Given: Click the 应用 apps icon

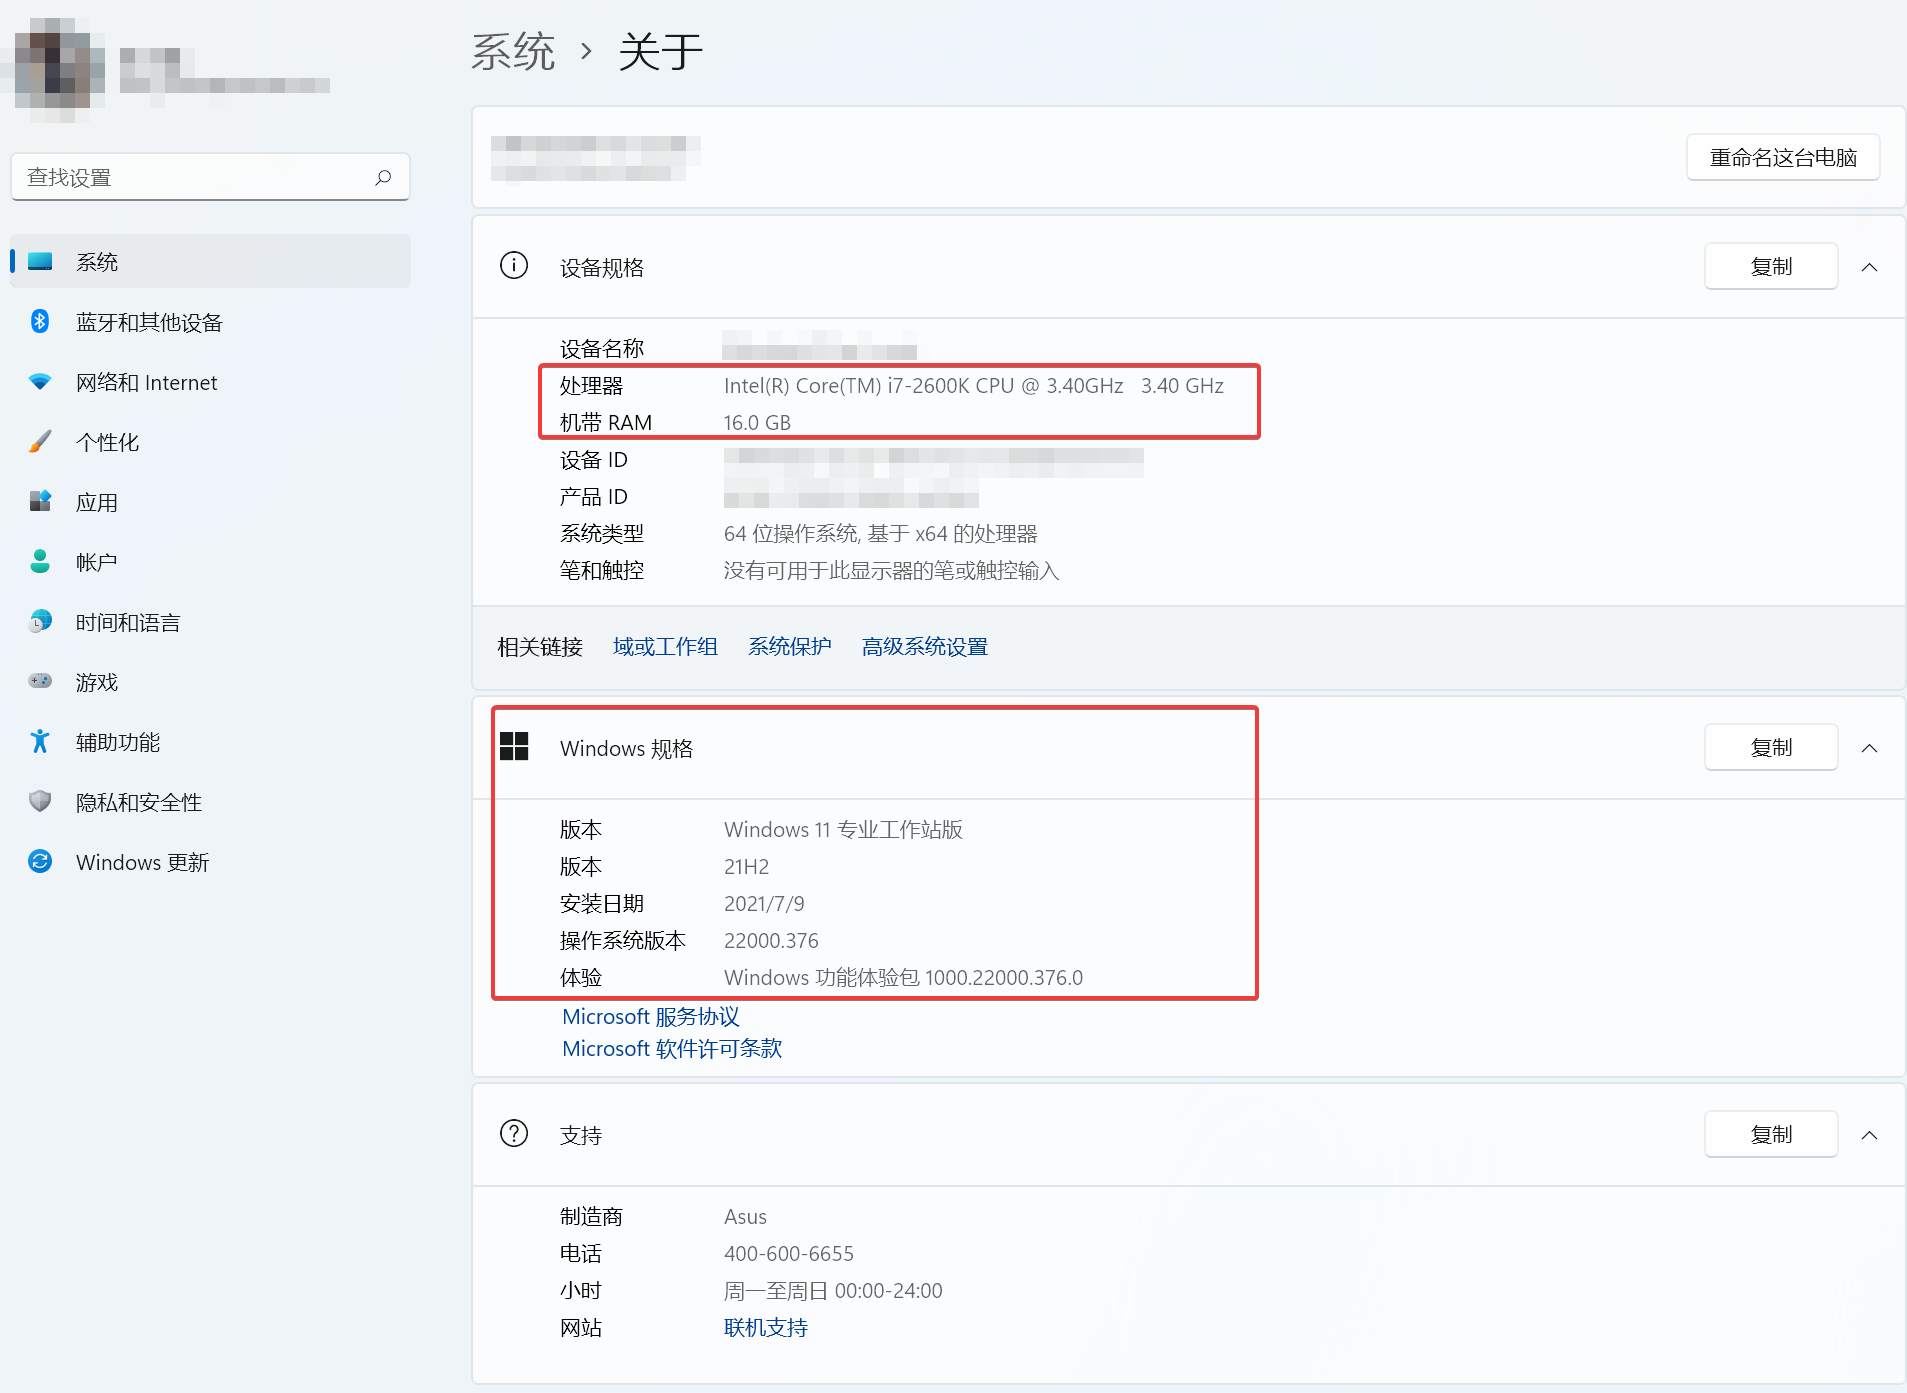Looking at the screenshot, I should point(40,501).
